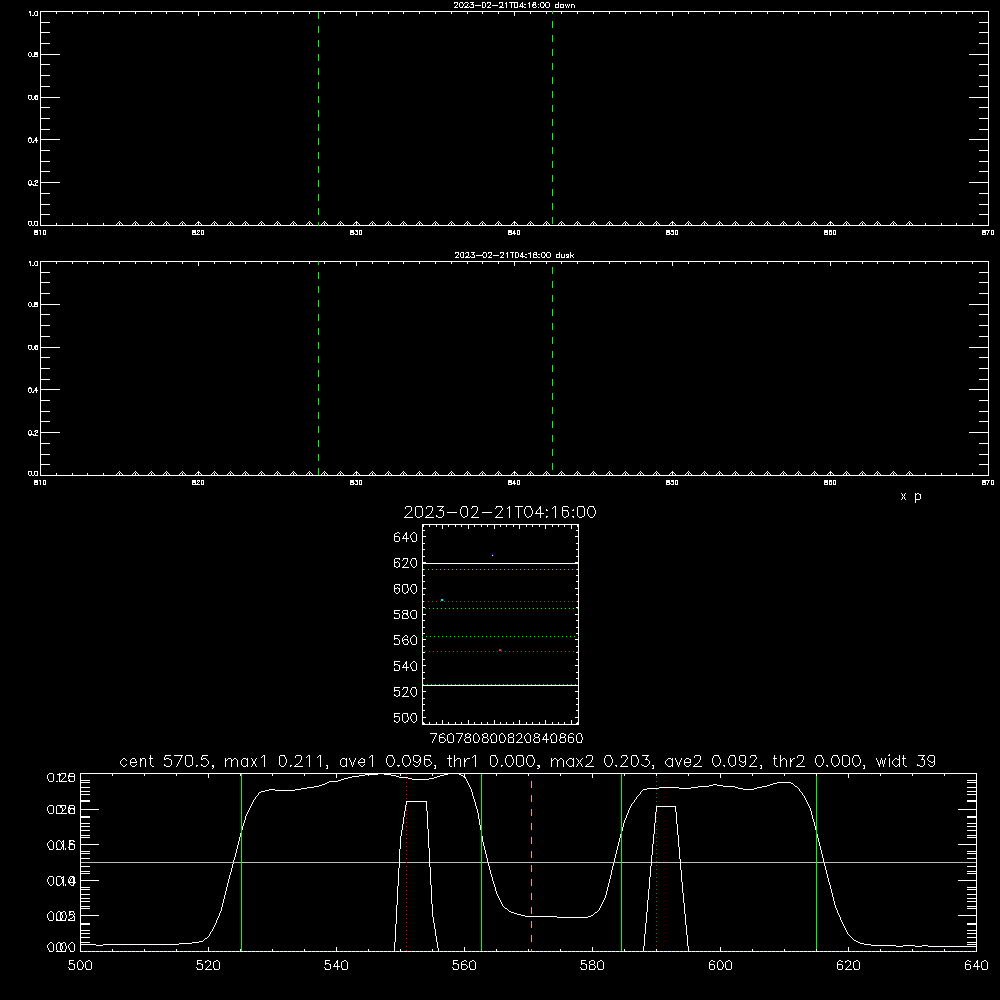The width and height of the screenshot is (1000, 1000).
Task: Click the x-axis label string '760780800820840860'
Action: tap(506, 738)
